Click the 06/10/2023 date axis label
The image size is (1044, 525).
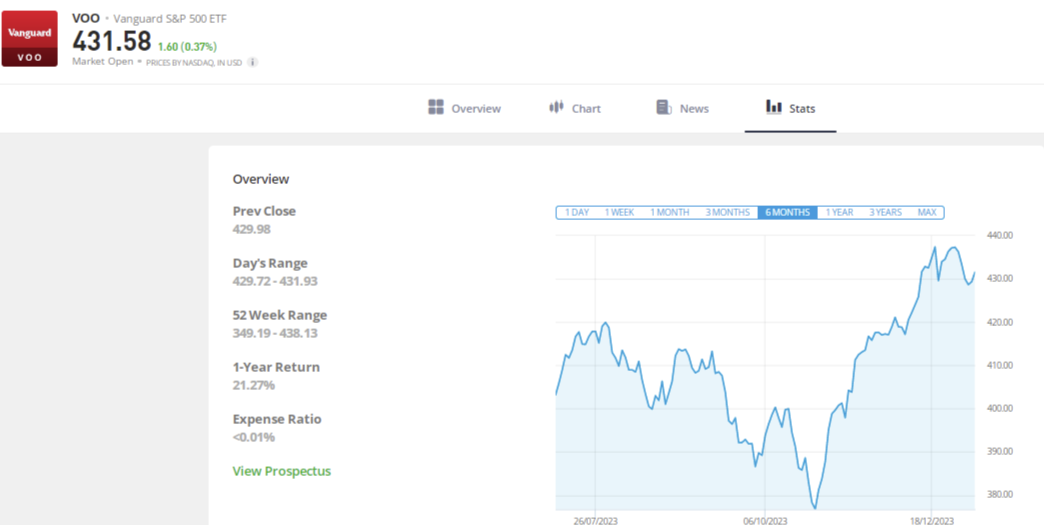pyautogui.click(x=766, y=520)
